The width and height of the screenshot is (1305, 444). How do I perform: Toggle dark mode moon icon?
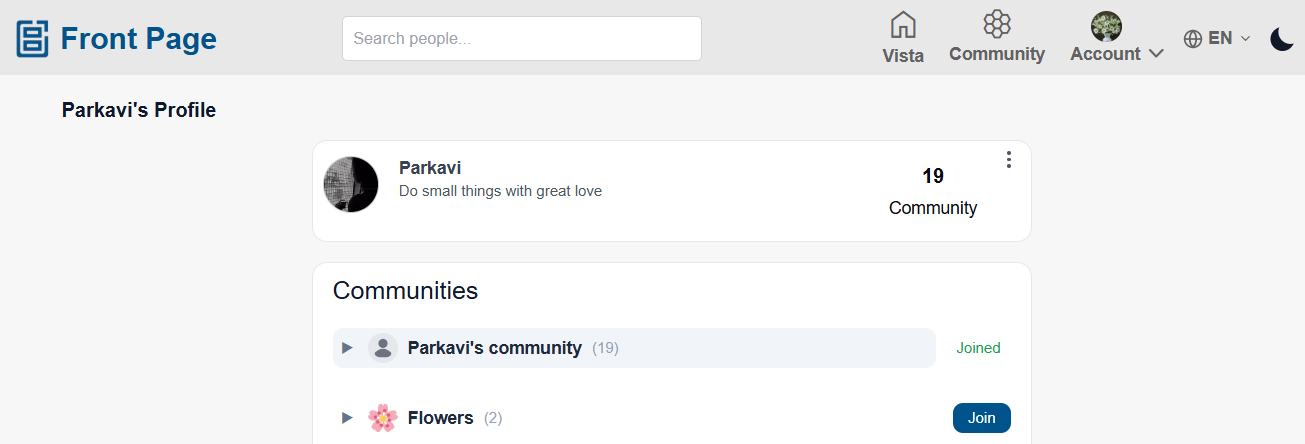(x=1282, y=39)
